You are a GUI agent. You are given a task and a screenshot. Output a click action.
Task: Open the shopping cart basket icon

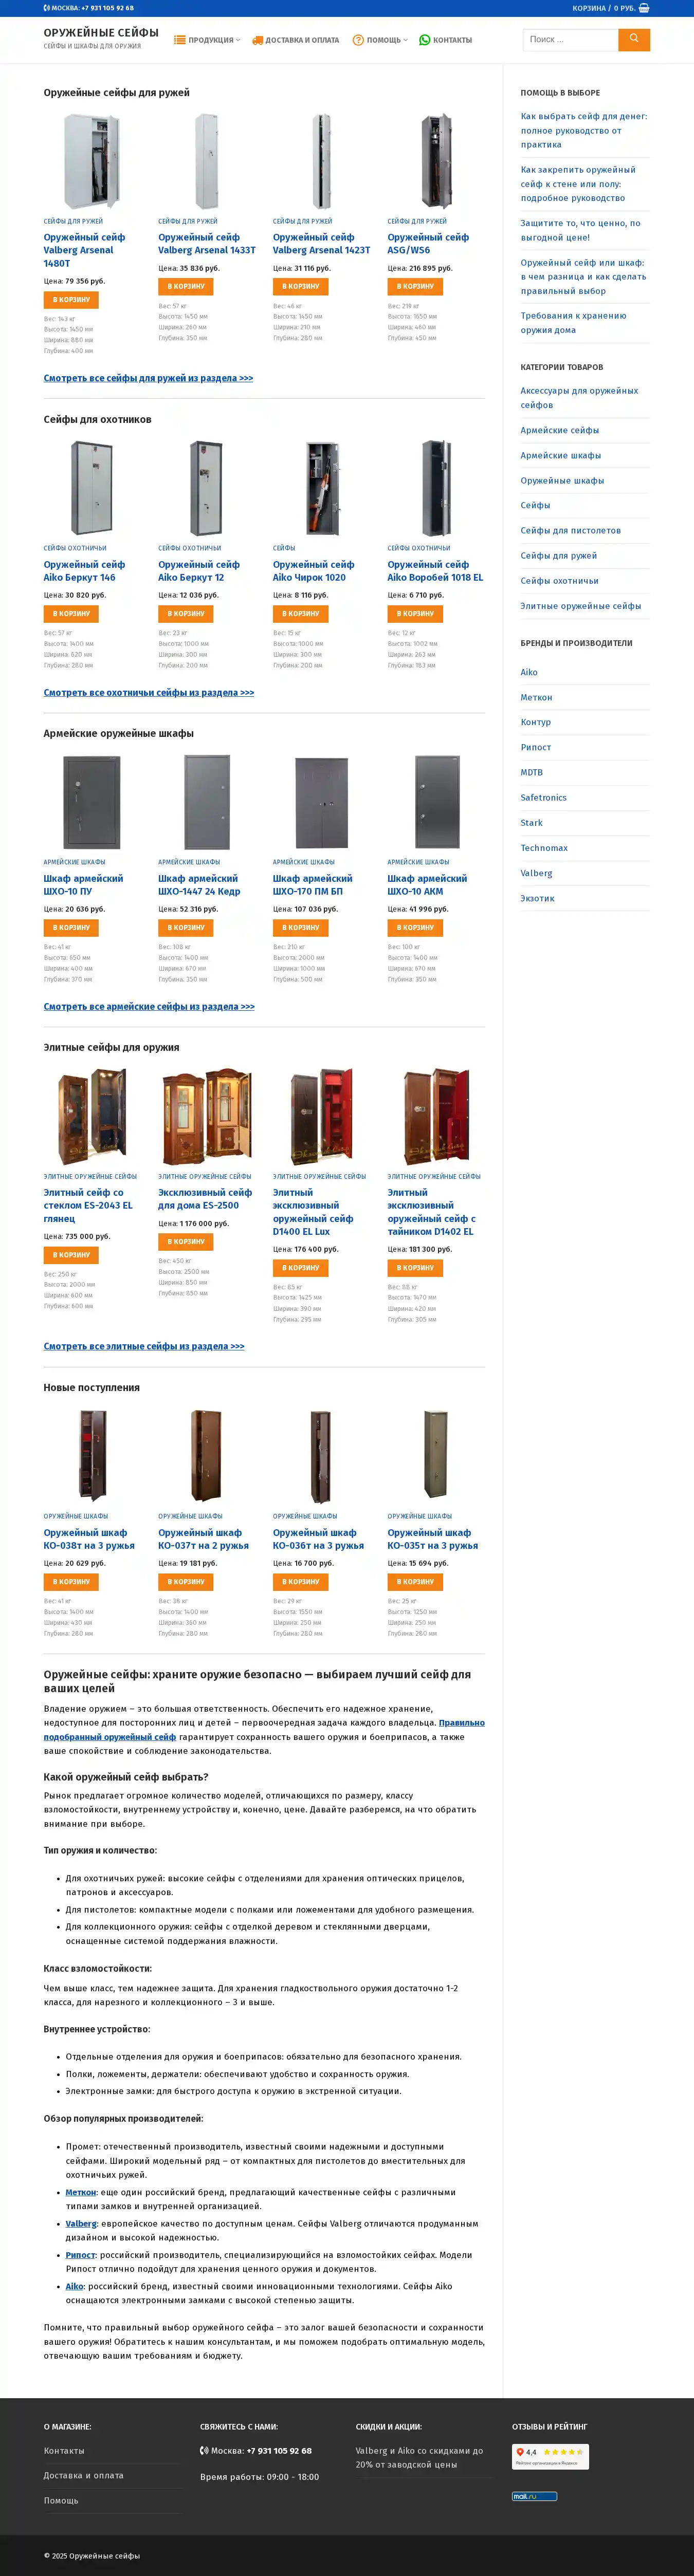644,8
